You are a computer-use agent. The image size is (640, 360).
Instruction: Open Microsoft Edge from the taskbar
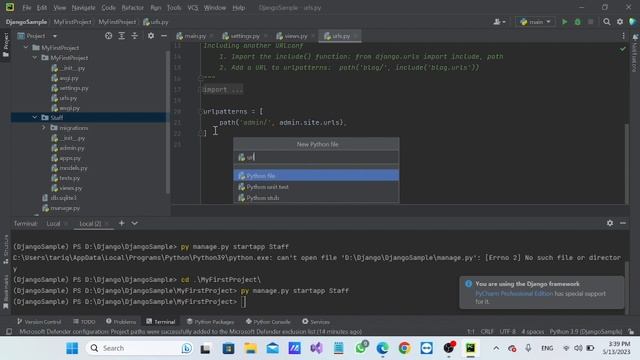[x=382, y=348]
